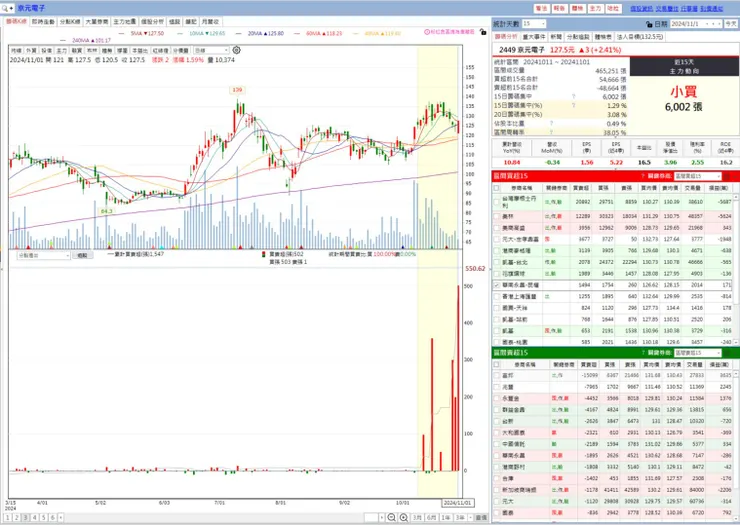Select all in buyer table header checkbox
Viewport: 740px width, 525px height.
496,188
